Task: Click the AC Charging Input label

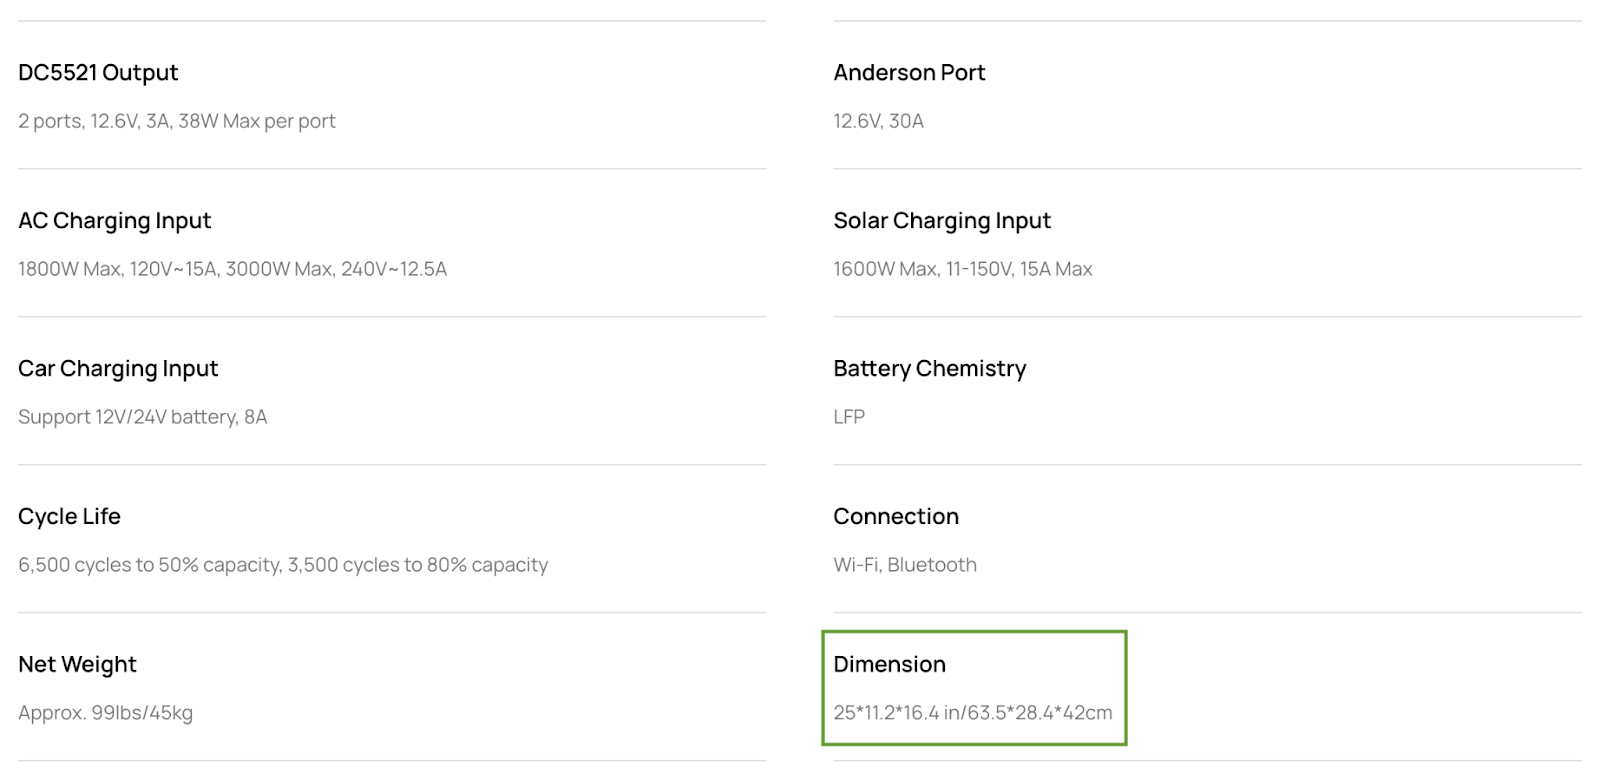Action: click(x=115, y=221)
